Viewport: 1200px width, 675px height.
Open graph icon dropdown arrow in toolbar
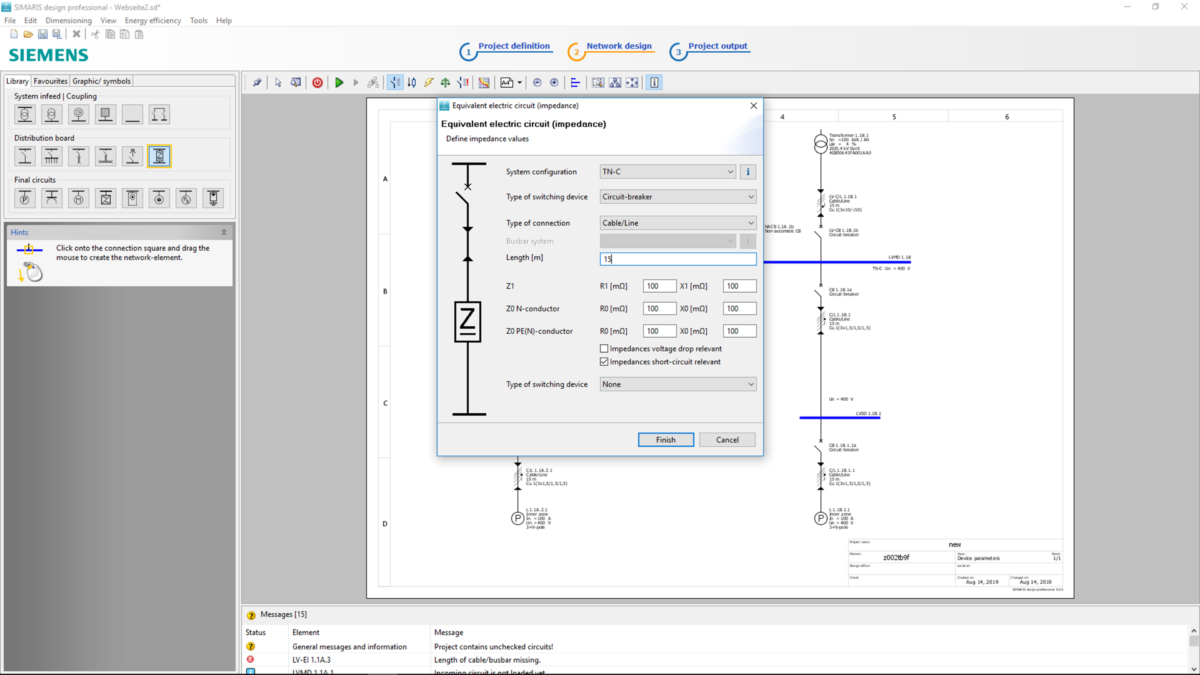point(520,83)
